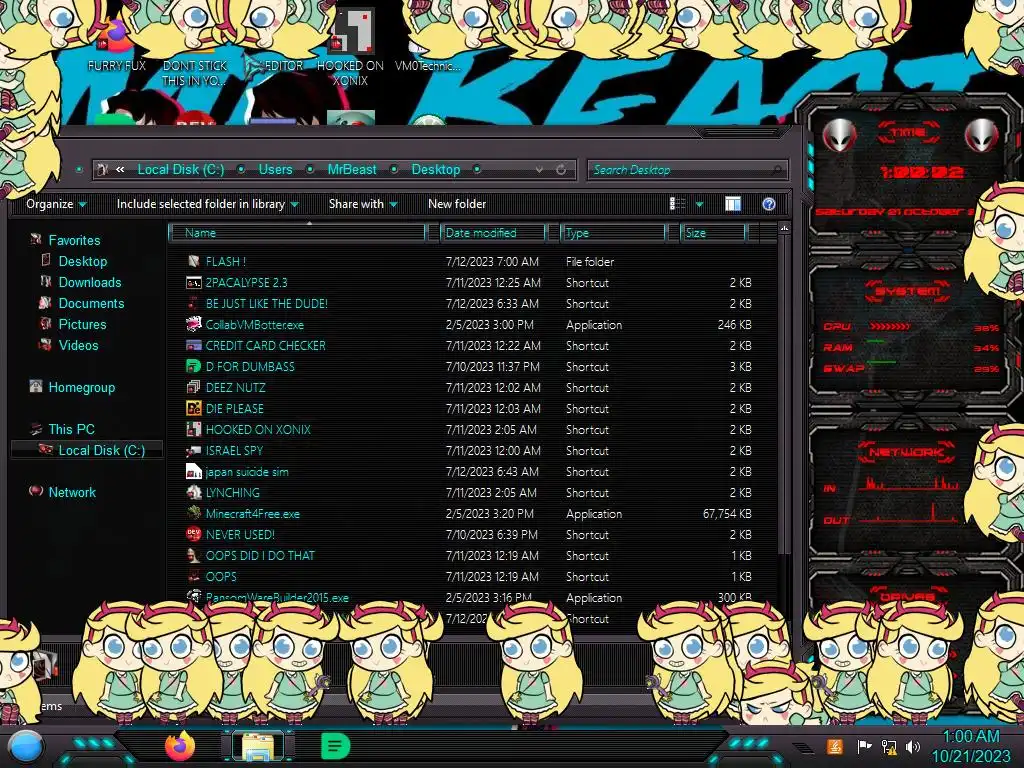Sort by Date modified column header
The width and height of the screenshot is (1024, 768).
coord(493,232)
